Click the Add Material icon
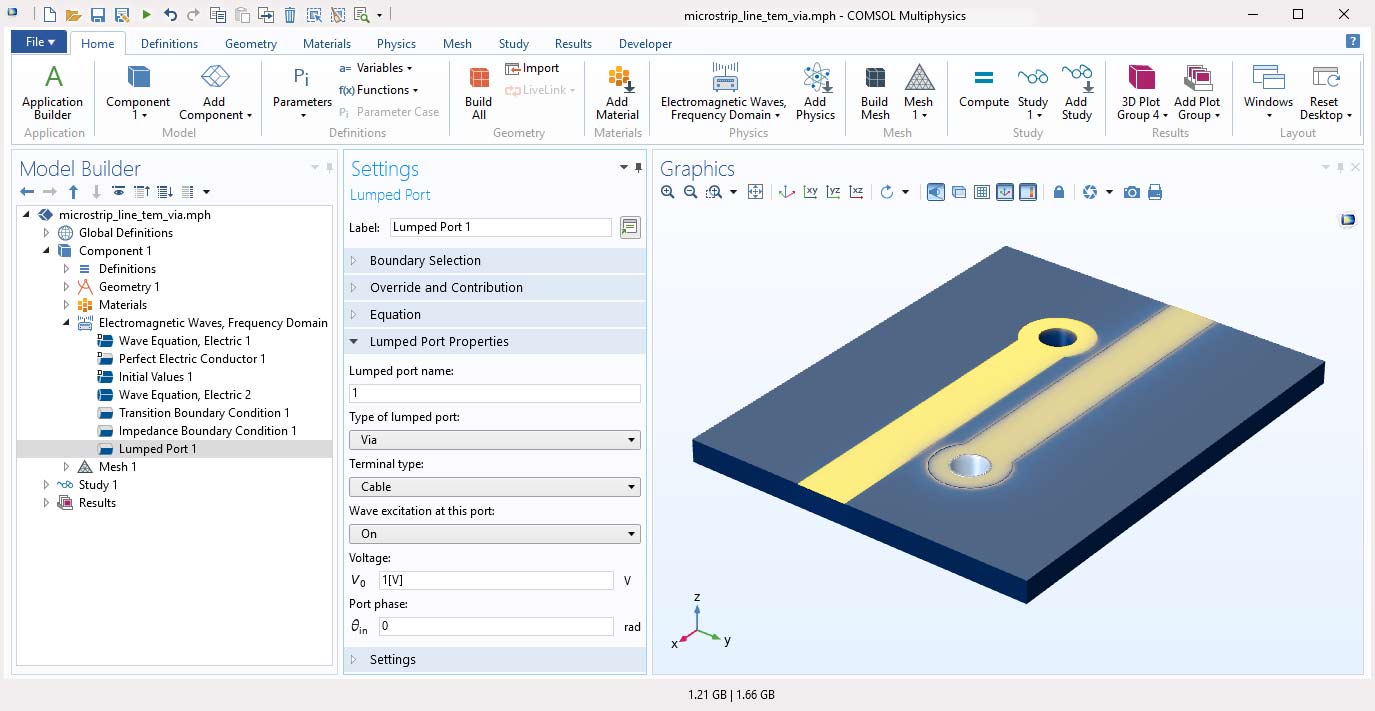The width and height of the screenshot is (1375, 711). pyautogui.click(x=617, y=92)
